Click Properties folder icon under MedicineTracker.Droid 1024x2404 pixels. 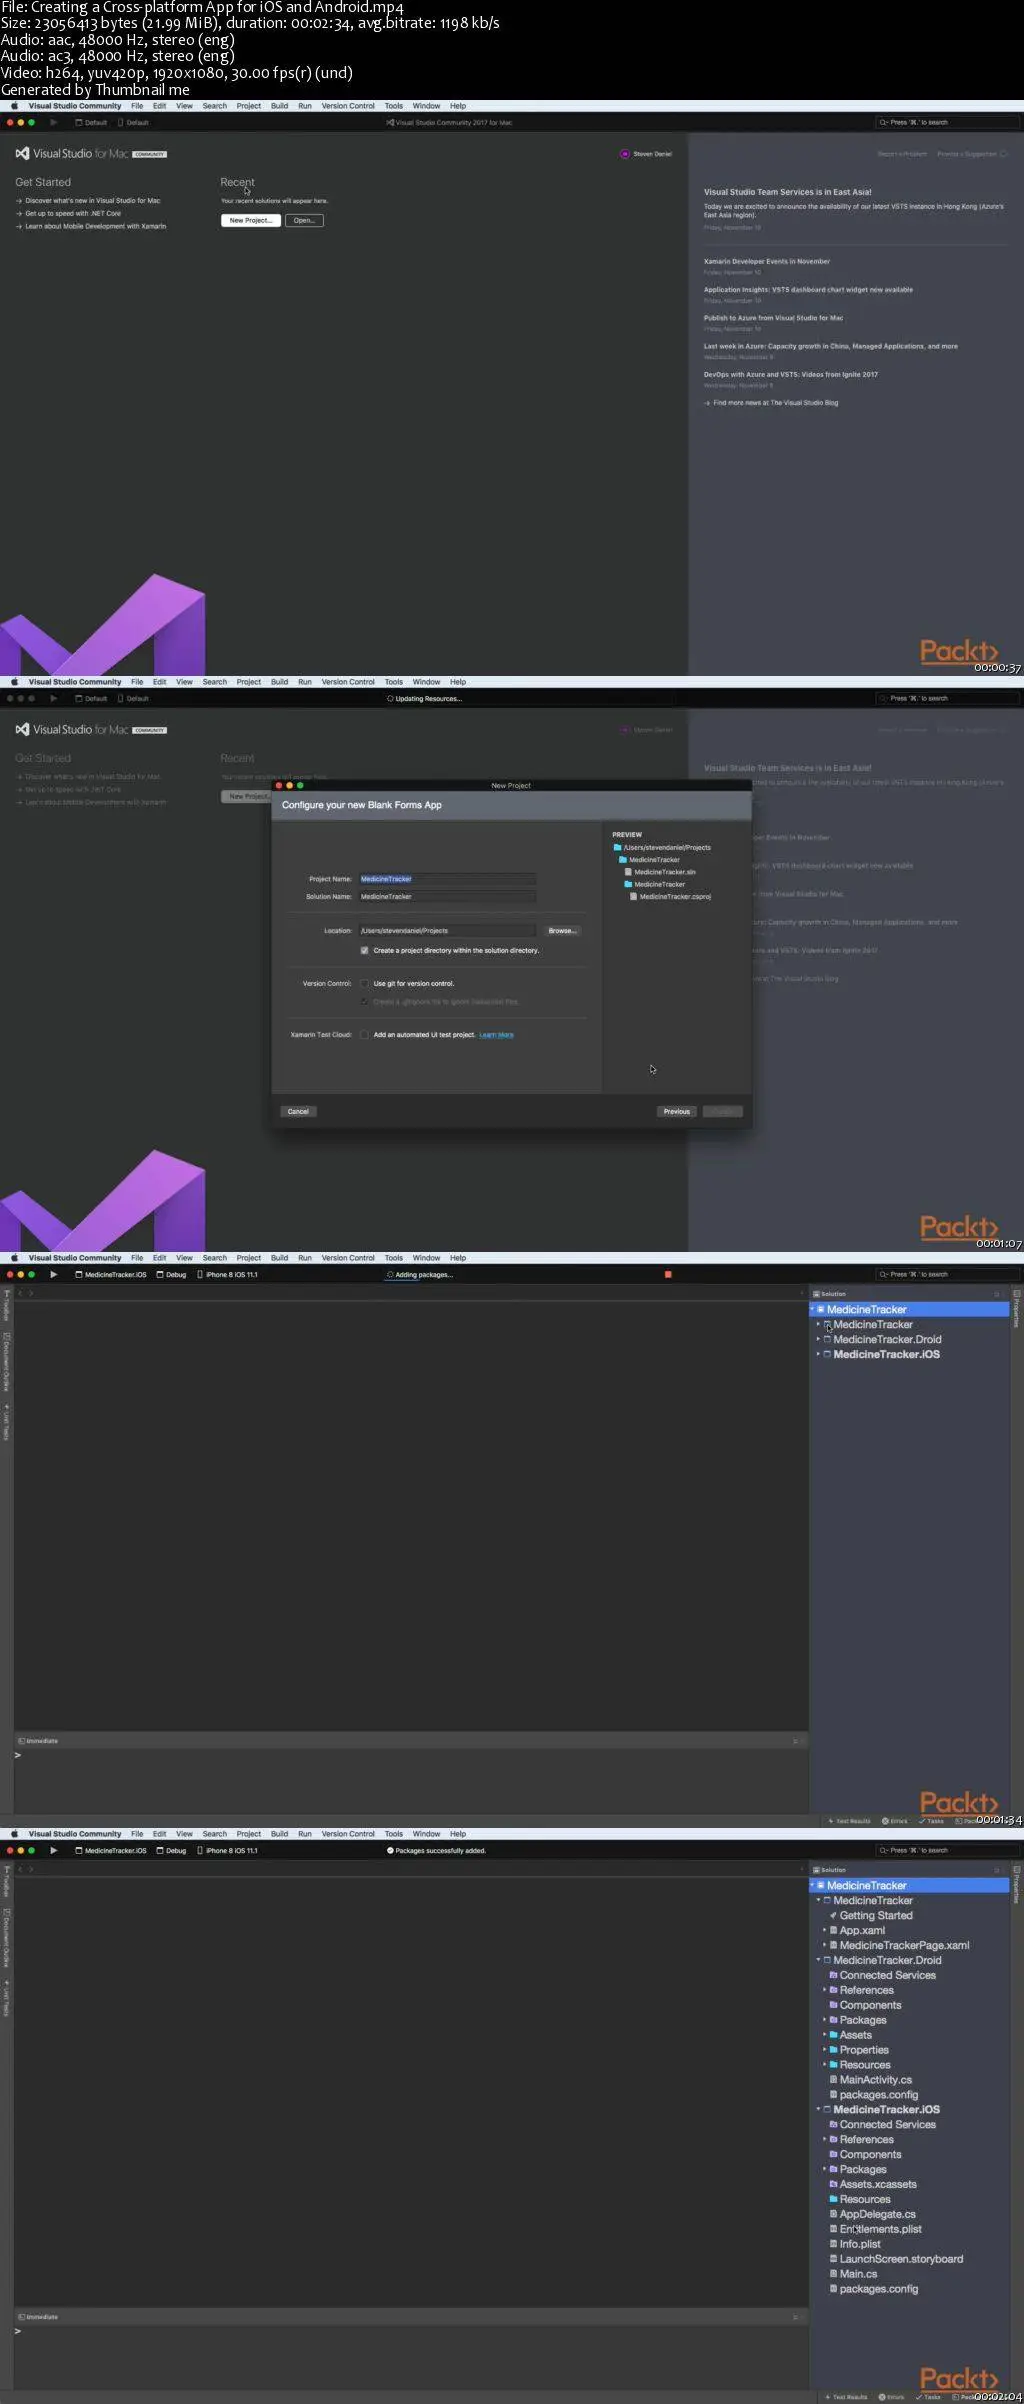coord(833,2050)
